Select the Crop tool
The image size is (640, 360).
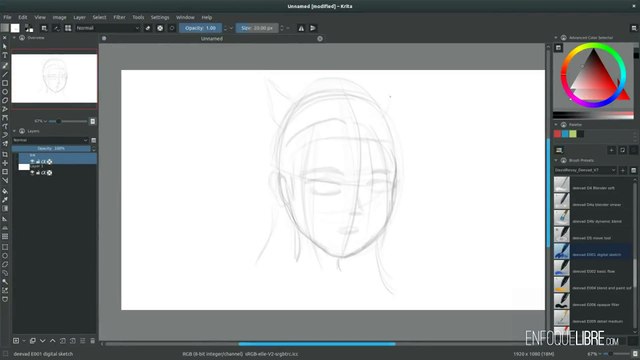pos(5,154)
